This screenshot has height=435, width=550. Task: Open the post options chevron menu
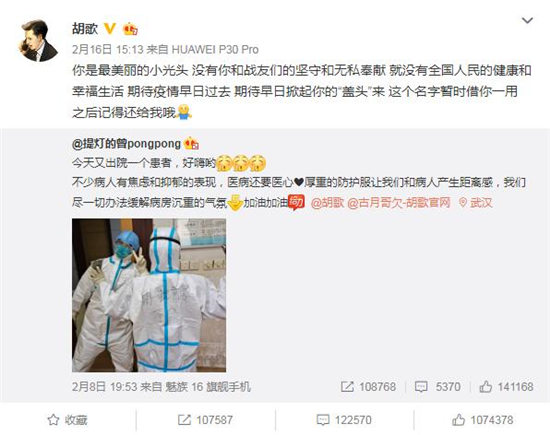527,21
